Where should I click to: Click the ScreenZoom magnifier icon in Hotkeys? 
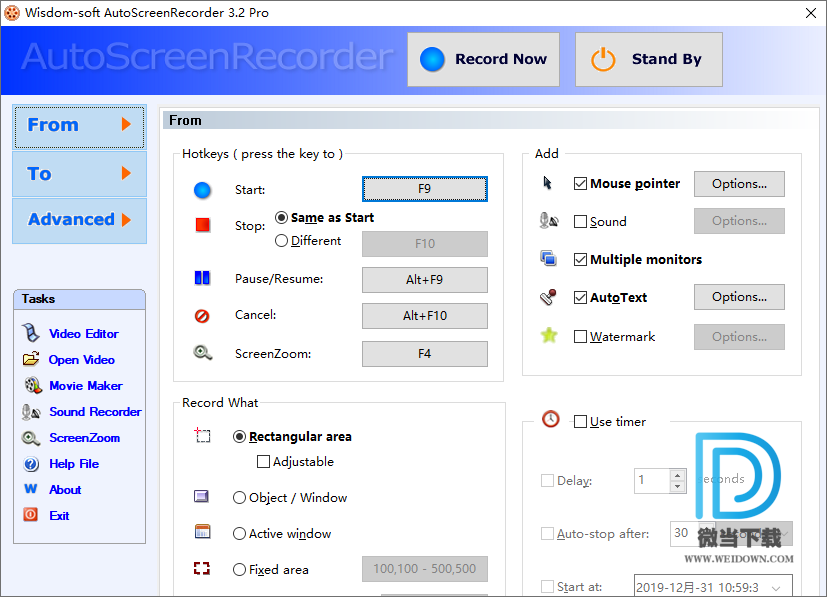[203, 353]
